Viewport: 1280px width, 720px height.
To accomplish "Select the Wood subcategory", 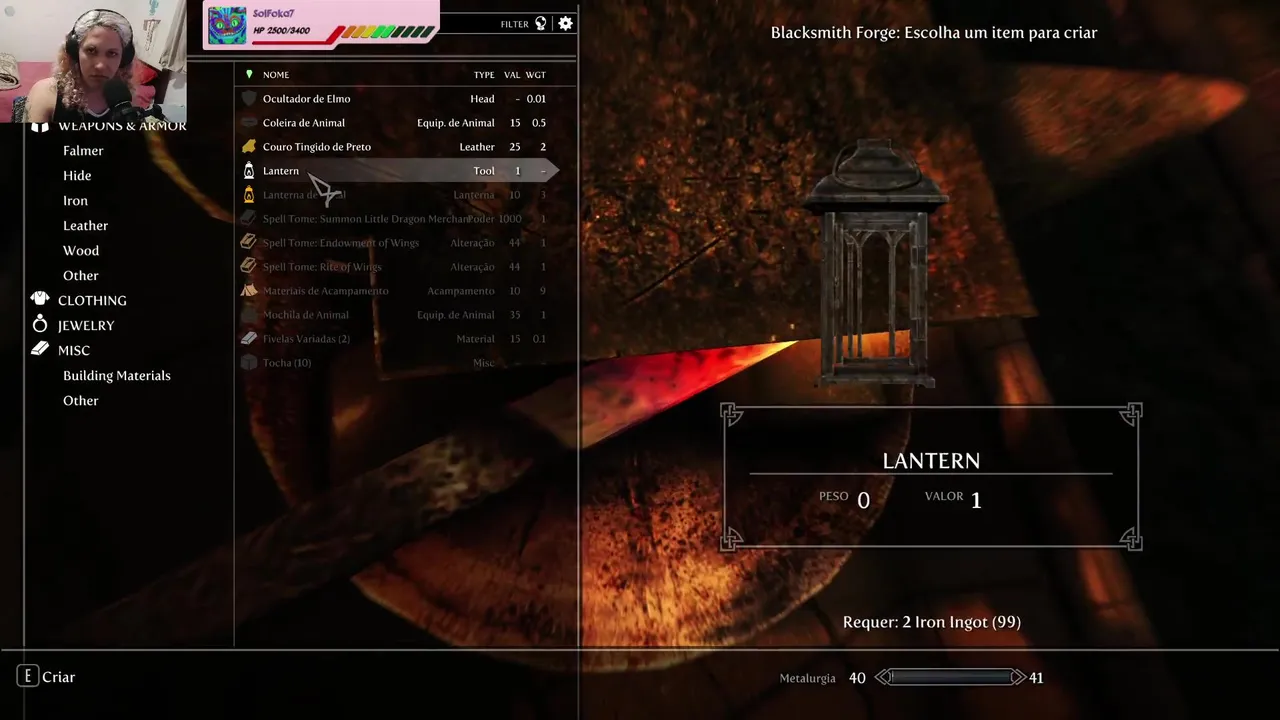I will [x=81, y=251].
